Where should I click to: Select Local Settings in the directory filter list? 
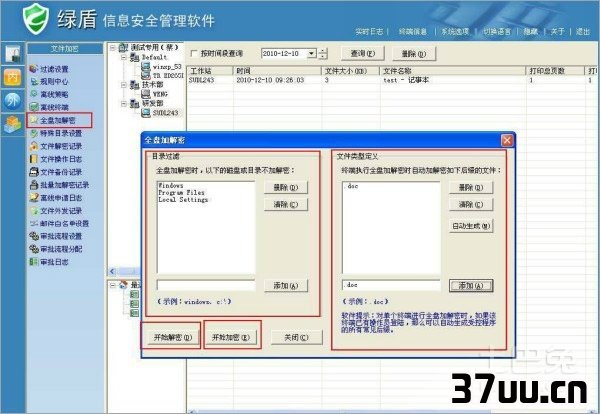pos(183,200)
